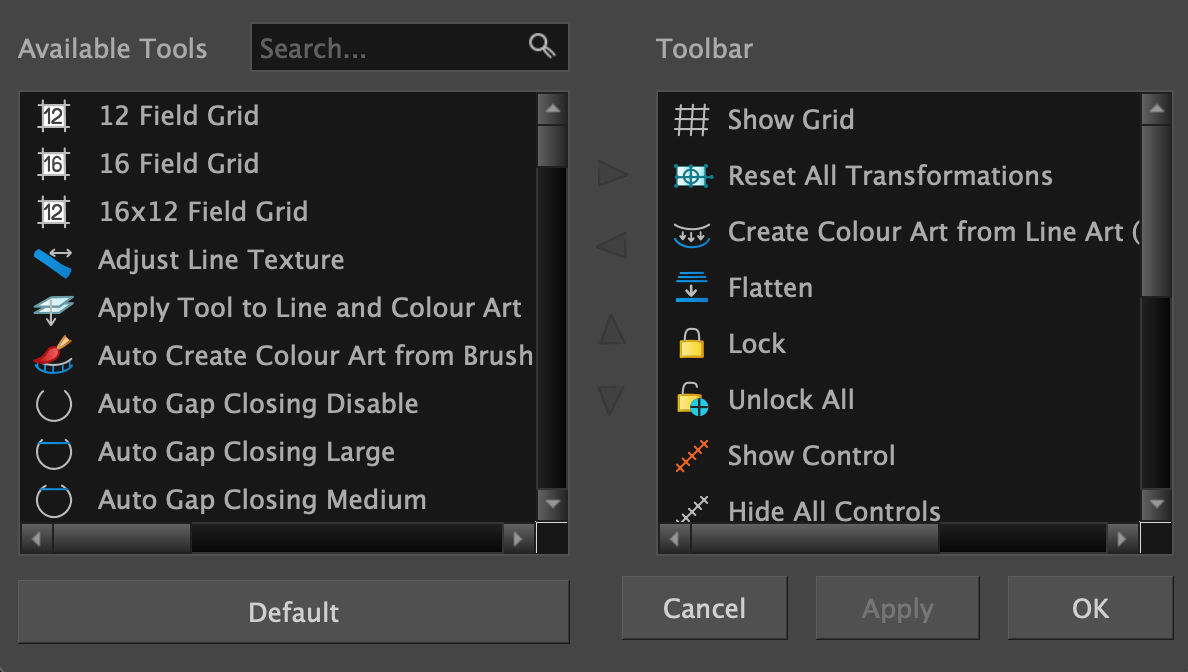Click the Unlock All icon
This screenshot has height=672, width=1188.
691,399
